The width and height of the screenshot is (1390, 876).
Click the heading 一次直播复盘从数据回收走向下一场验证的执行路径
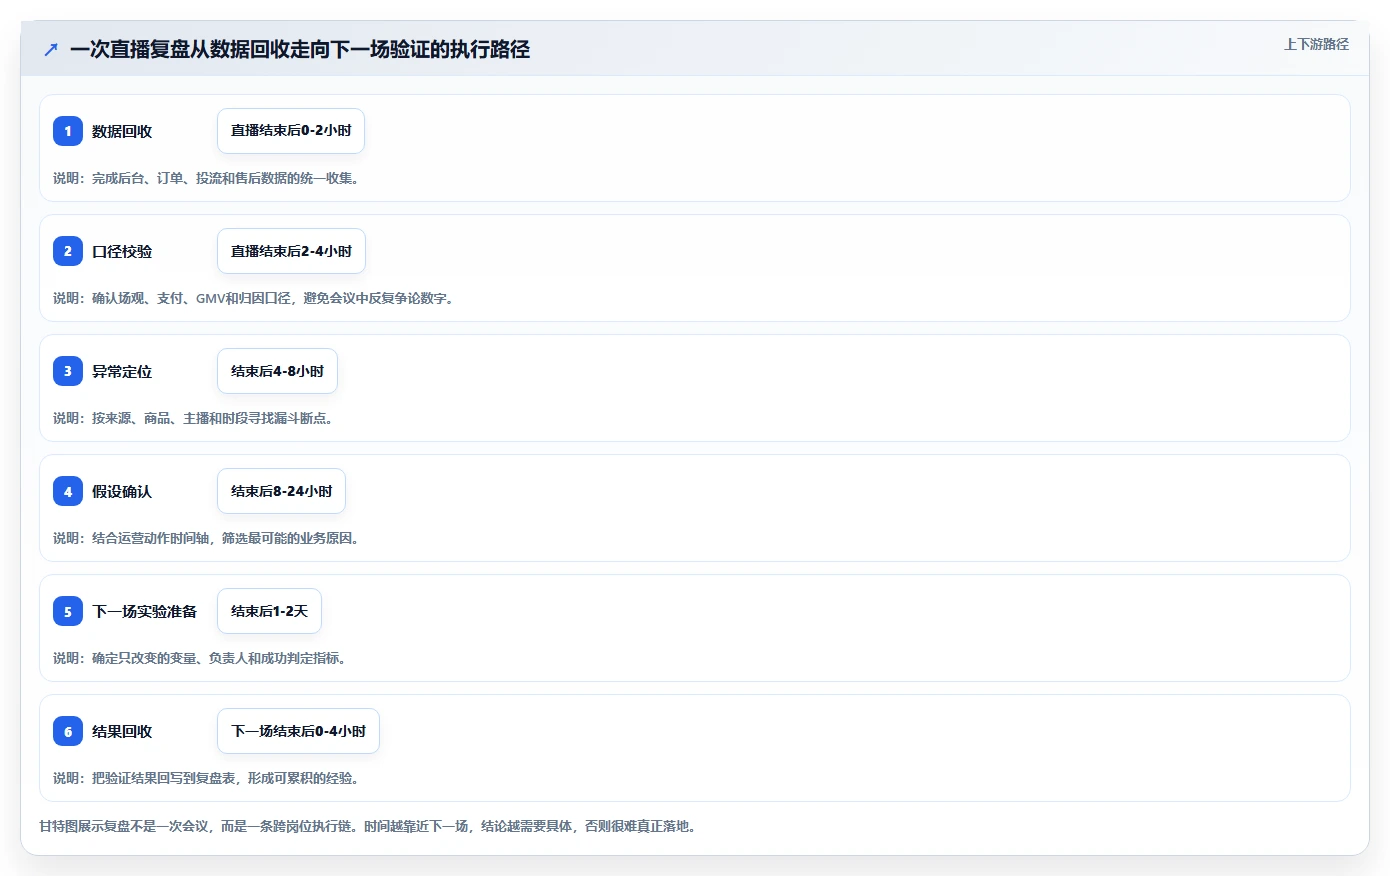click(x=300, y=49)
